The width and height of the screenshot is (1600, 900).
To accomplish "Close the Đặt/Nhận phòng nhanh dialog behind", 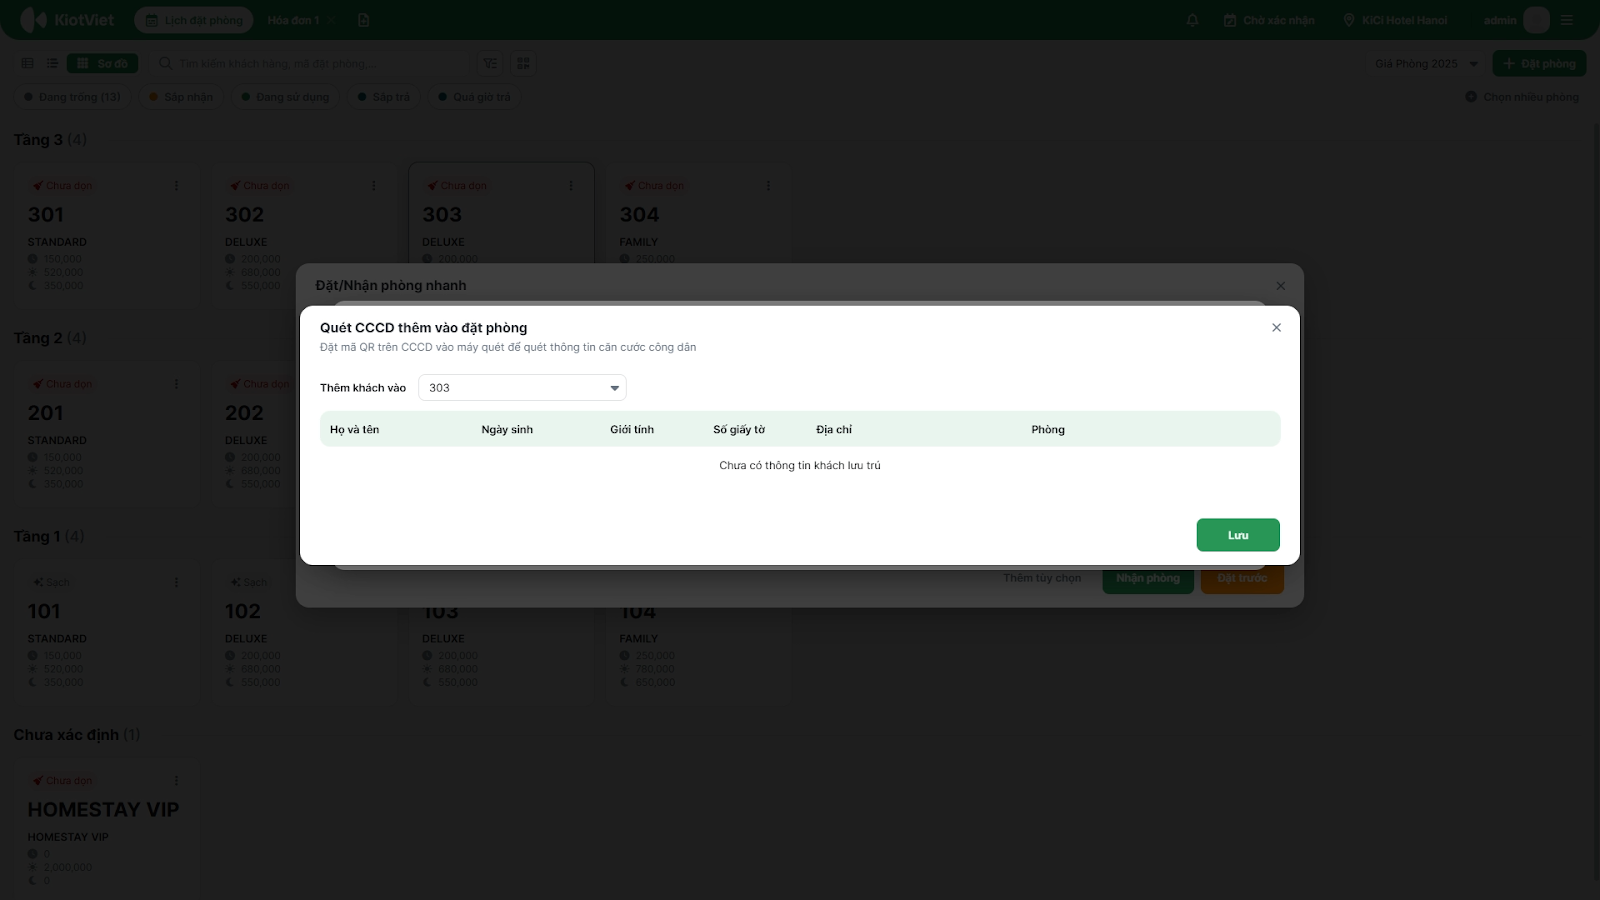I will [x=1280, y=286].
